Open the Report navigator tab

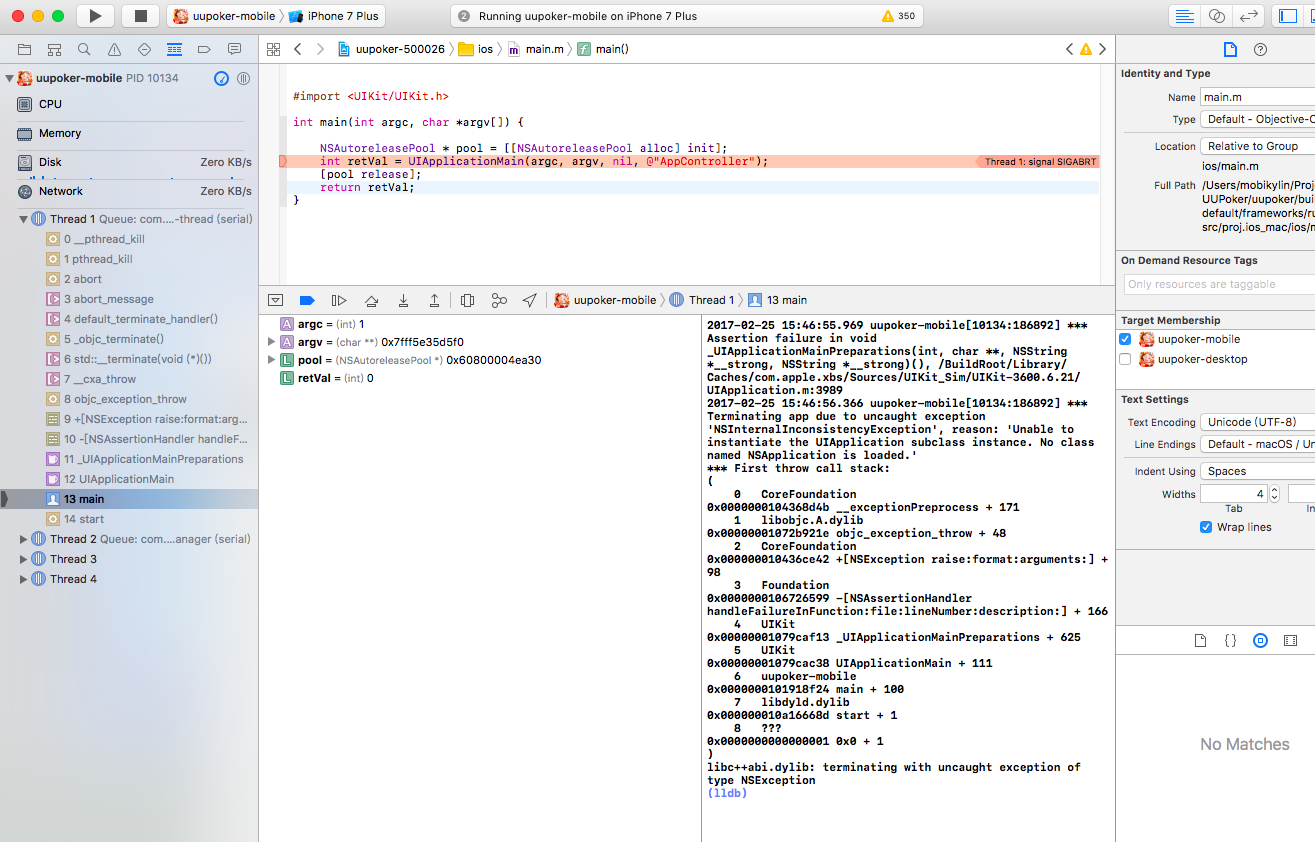click(234, 49)
